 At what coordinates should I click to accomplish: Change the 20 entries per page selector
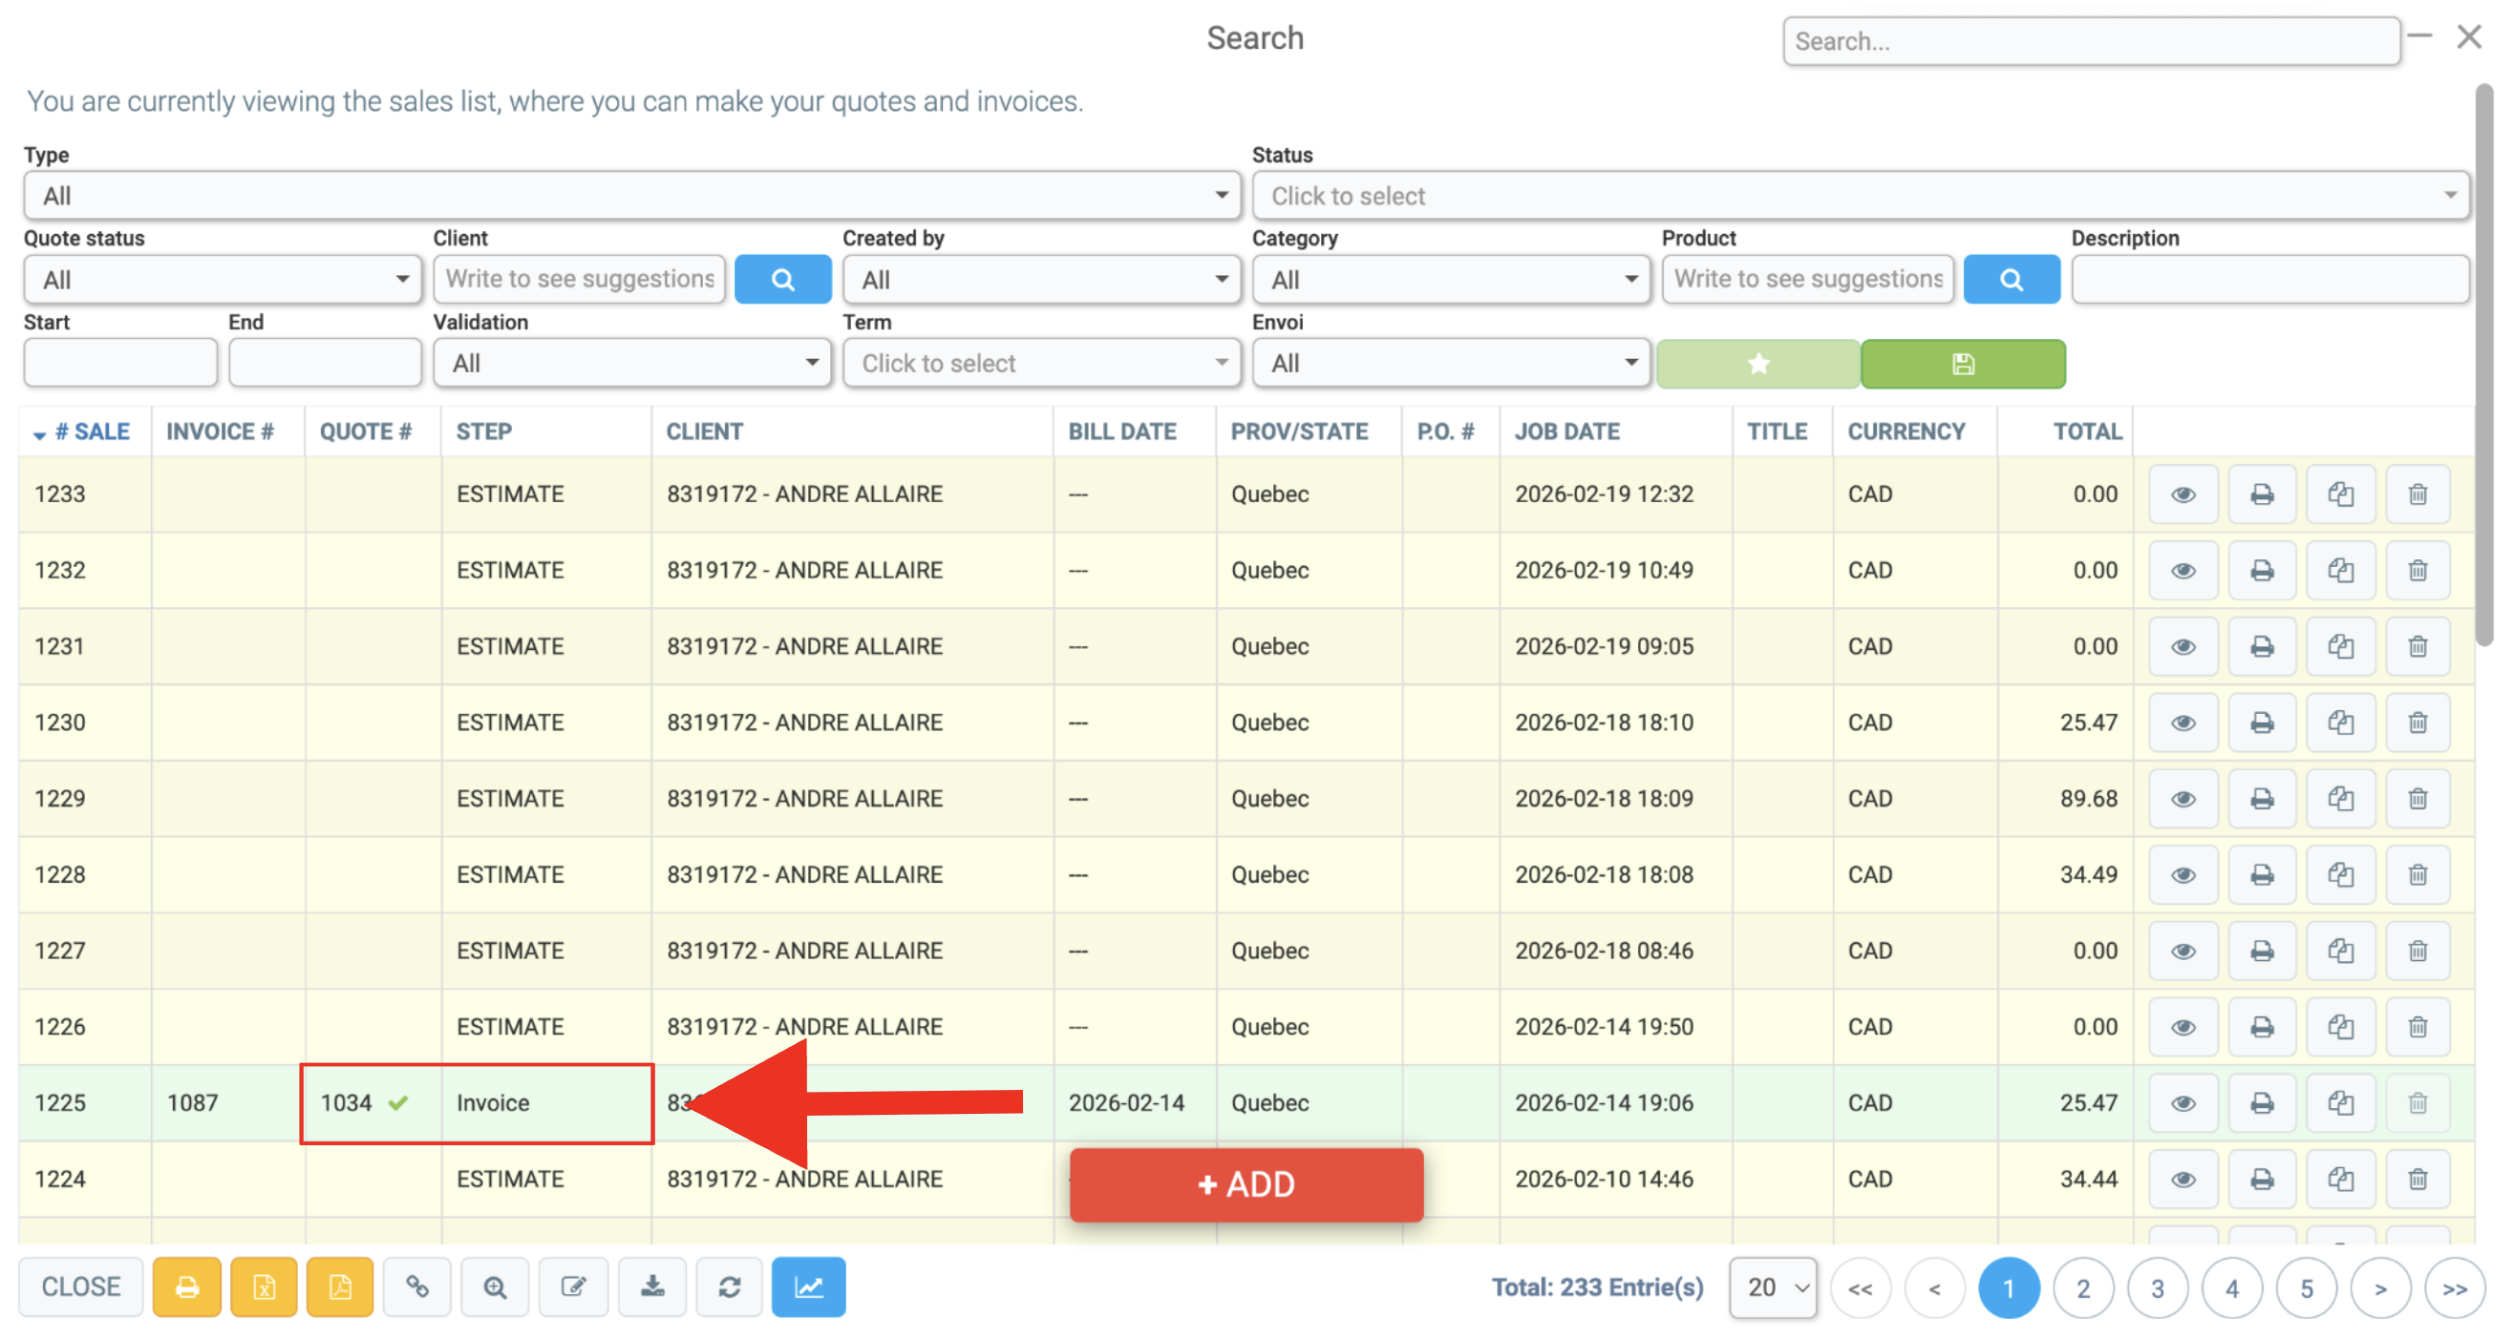click(x=1772, y=1287)
